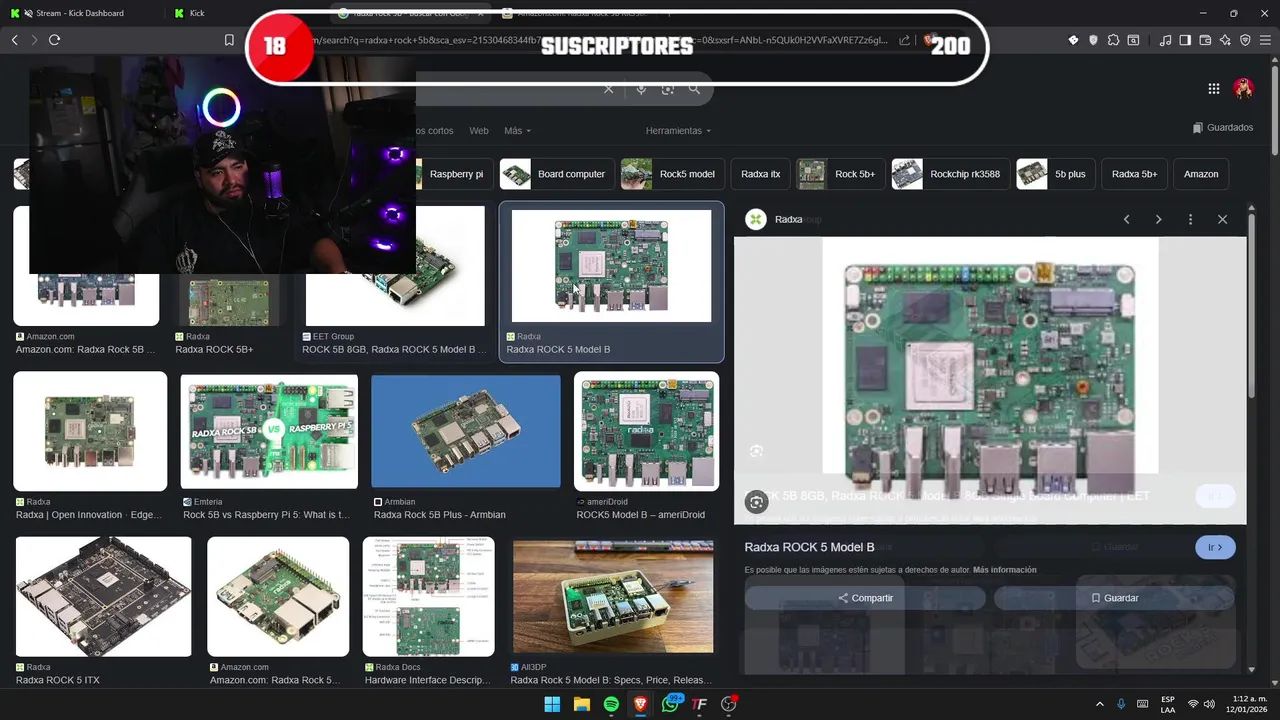Search by image with the Lens icon

[x=667, y=89]
